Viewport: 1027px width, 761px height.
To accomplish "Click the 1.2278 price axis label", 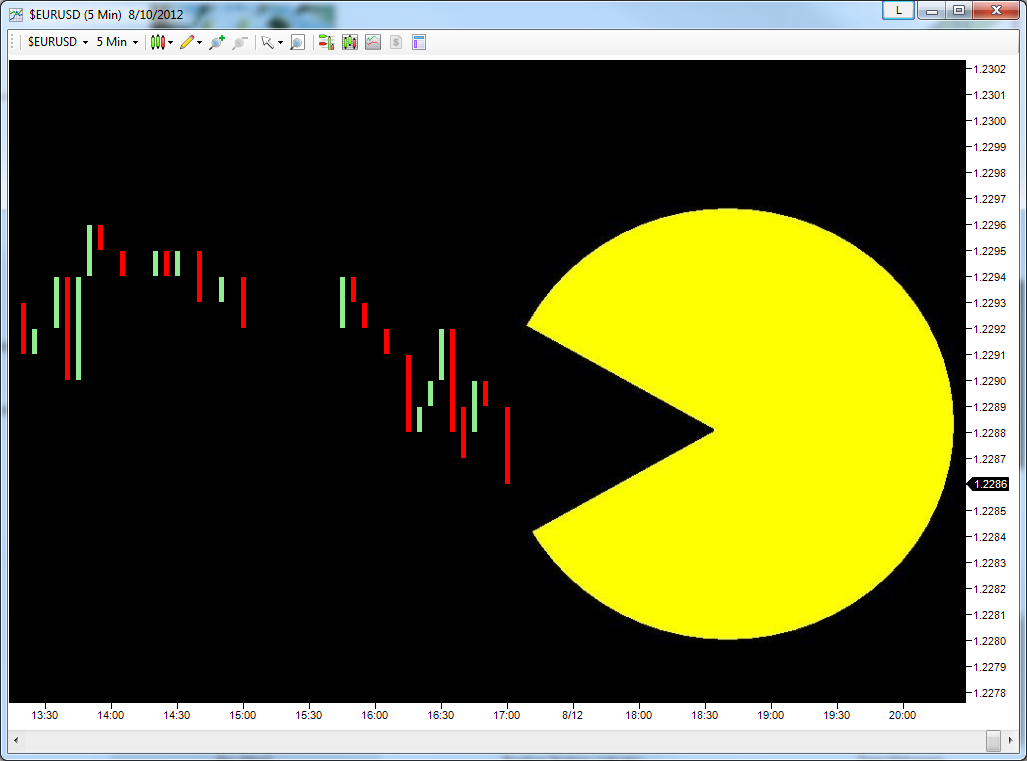I will 990,693.
